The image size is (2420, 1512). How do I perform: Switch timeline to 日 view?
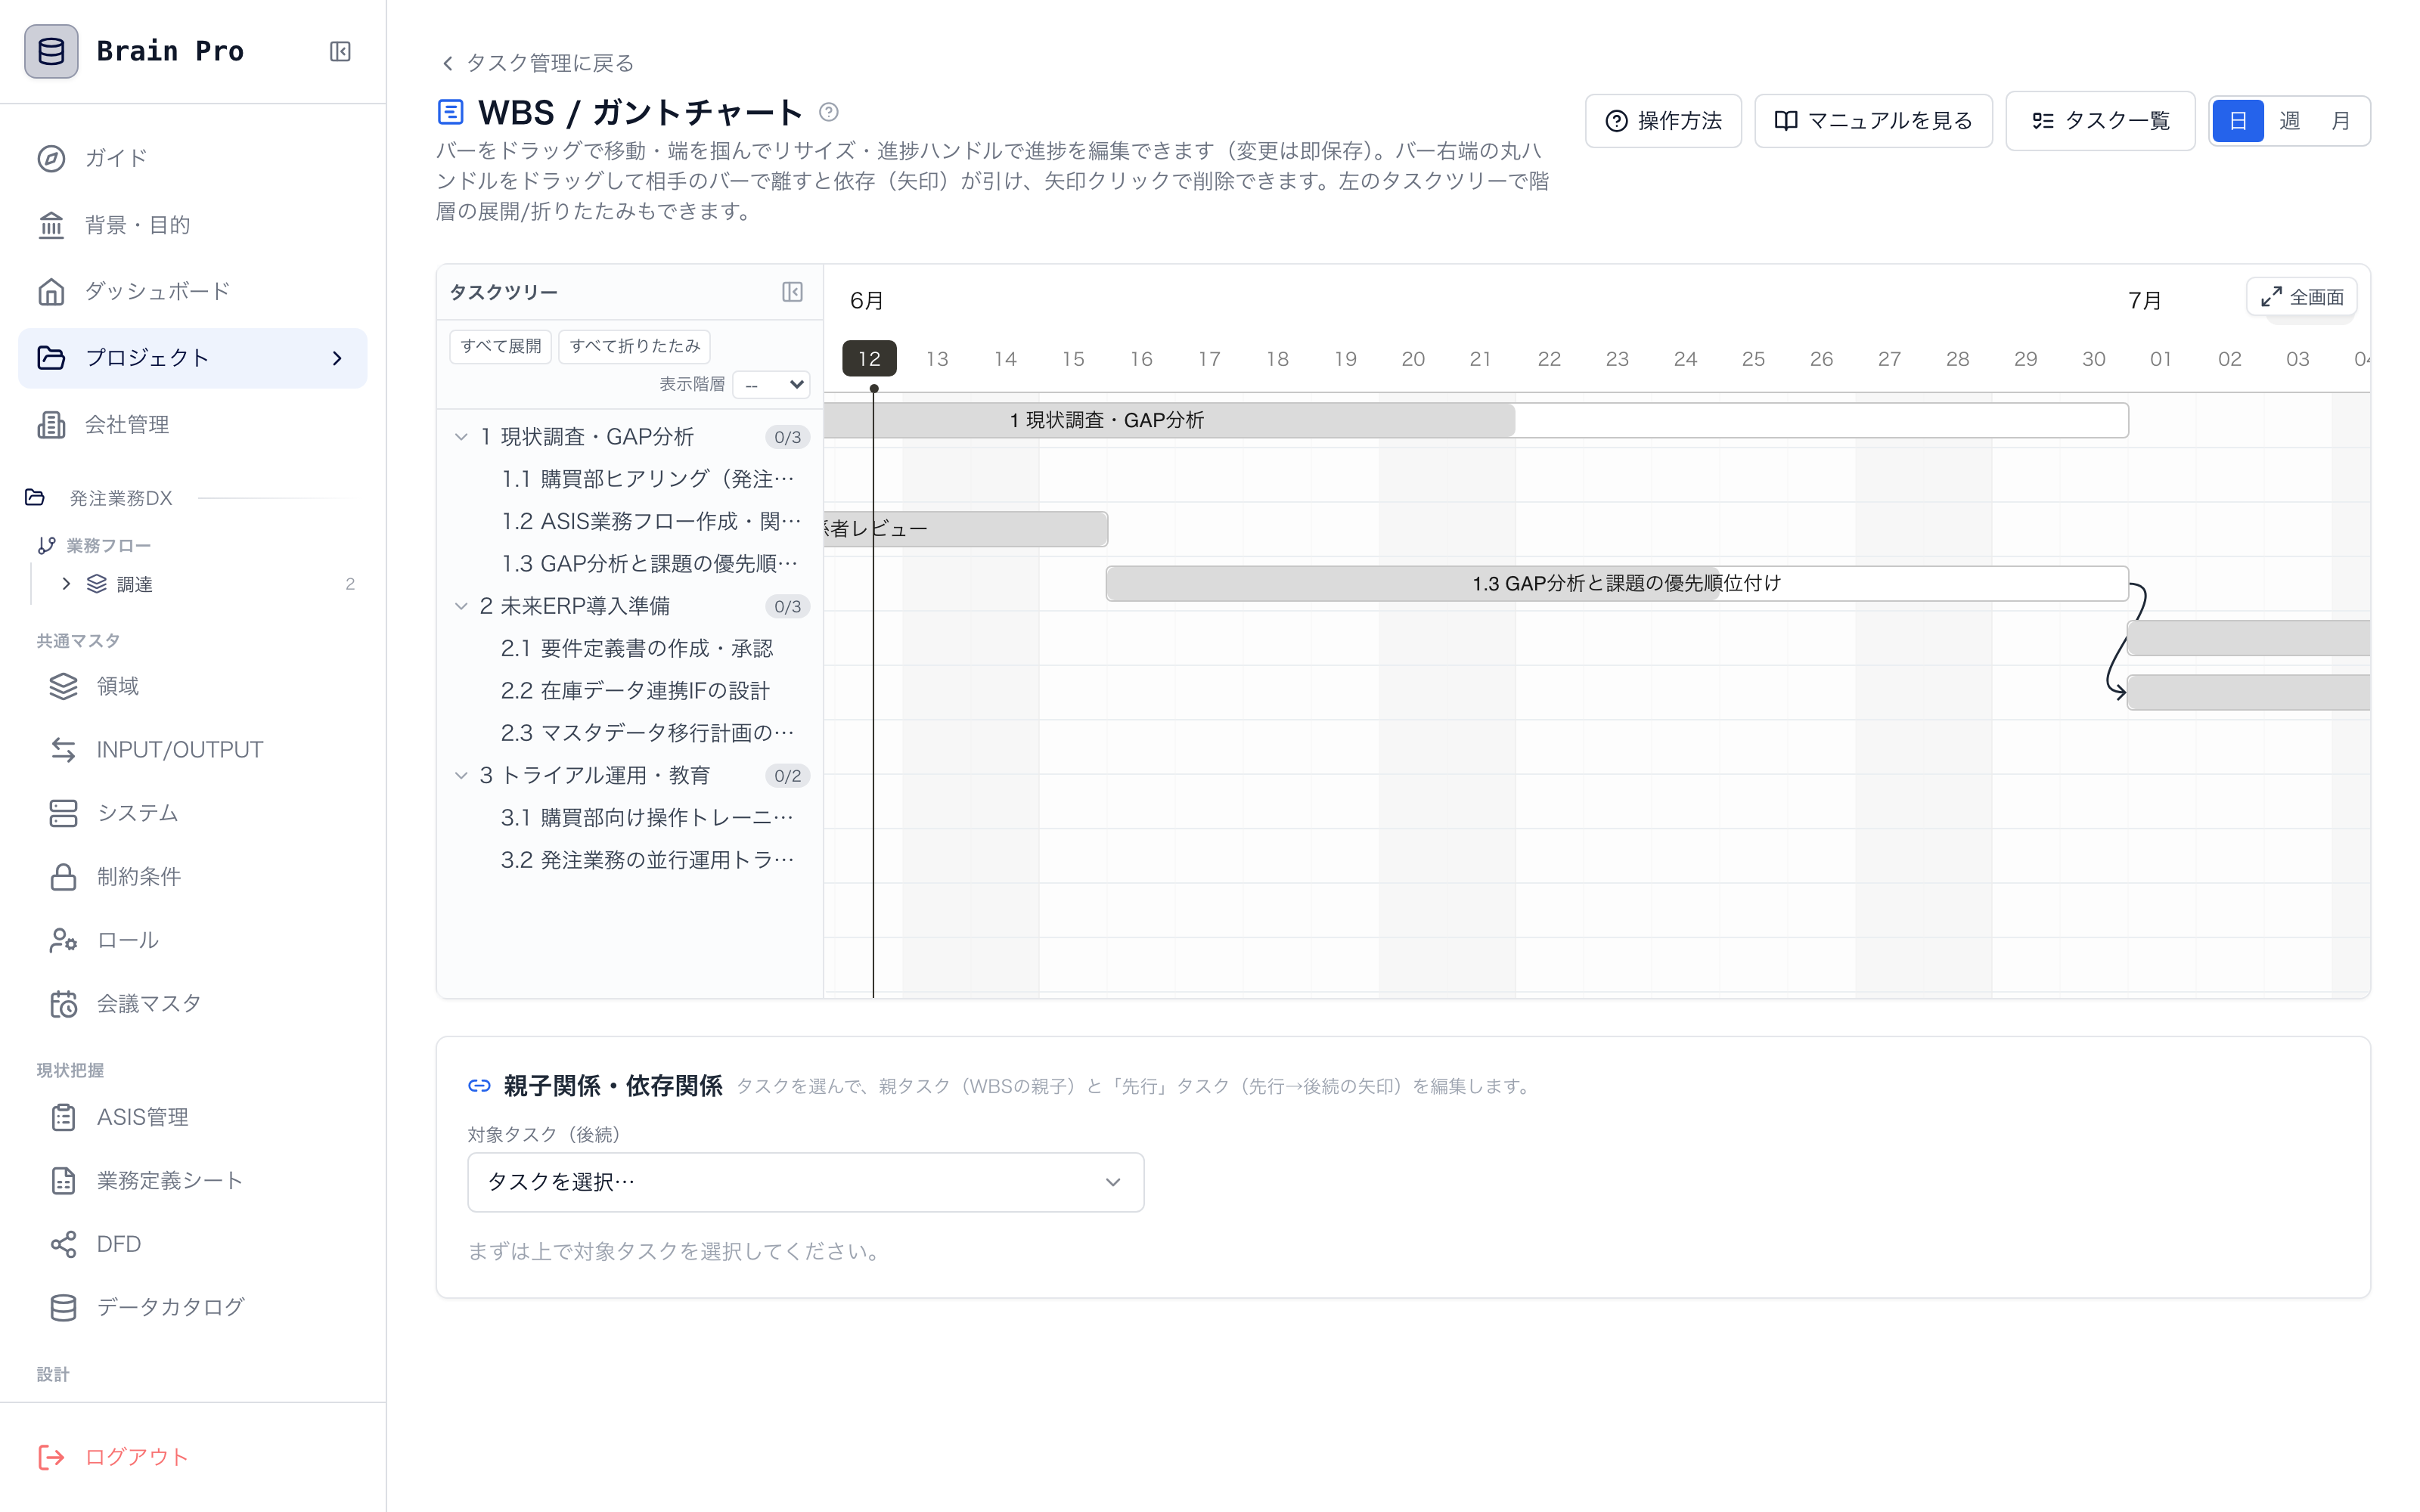pos(2238,121)
